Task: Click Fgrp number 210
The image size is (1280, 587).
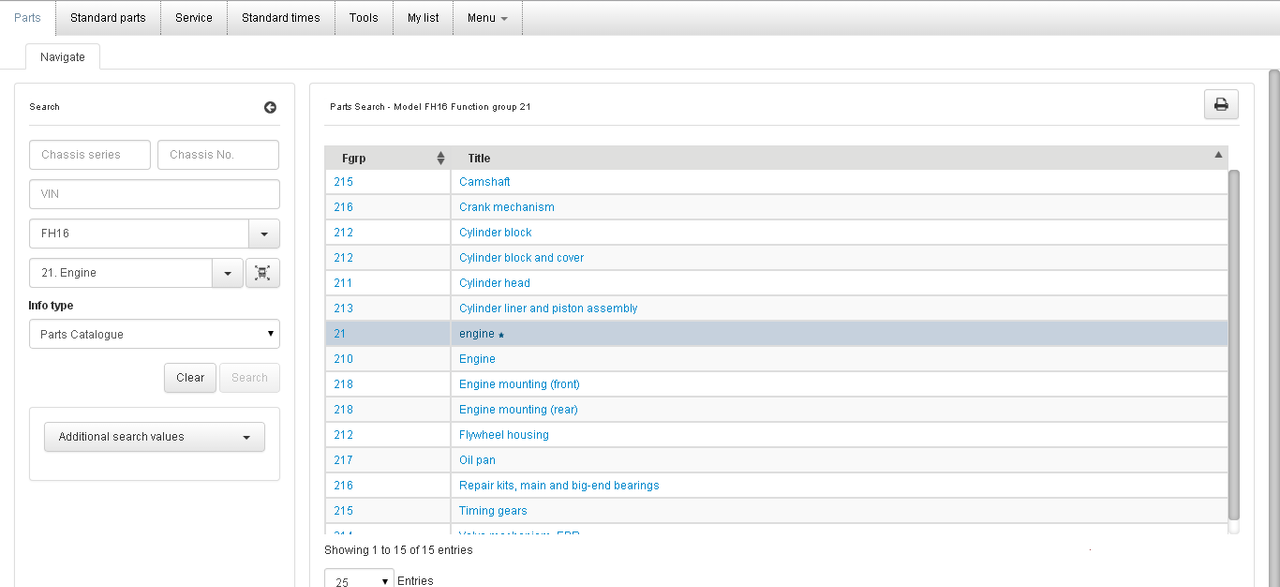Action: (343, 359)
